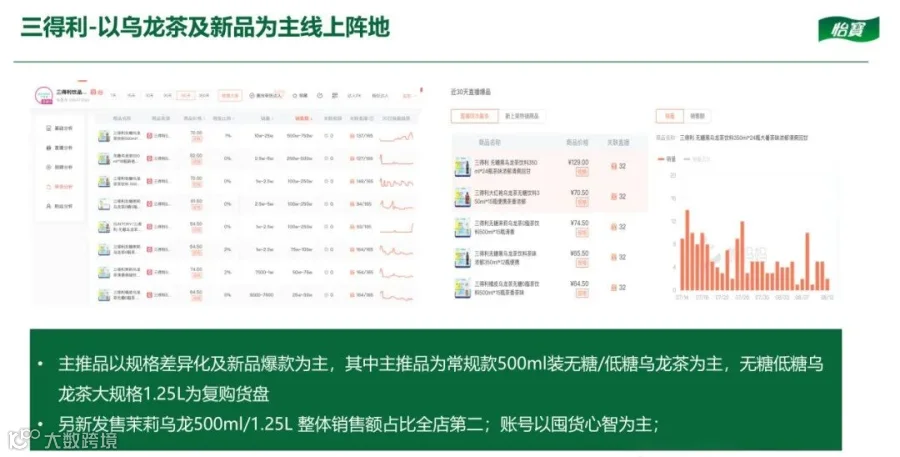The height and width of the screenshot is (457, 900).
Task: Click the product image in the 500w-750w sales row
Action: (x=104, y=136)
